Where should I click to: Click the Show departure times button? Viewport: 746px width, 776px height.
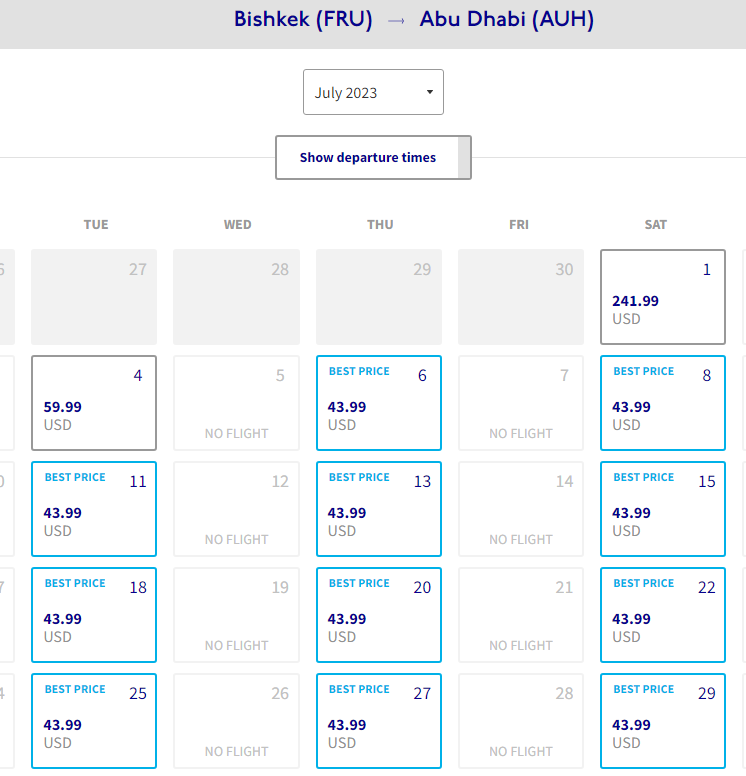click(x=367, y=157)
